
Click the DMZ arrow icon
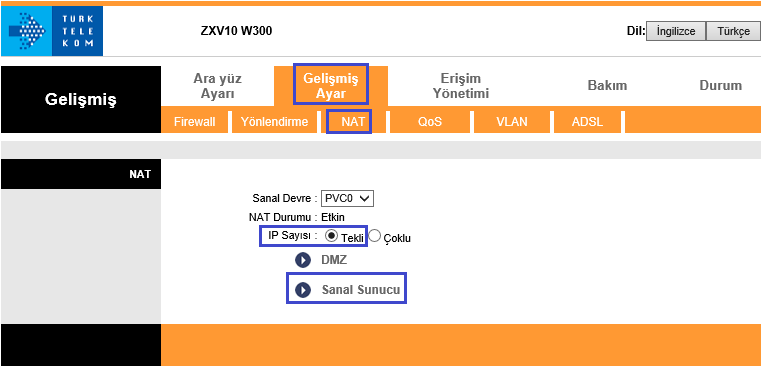[x=303, y=260]
